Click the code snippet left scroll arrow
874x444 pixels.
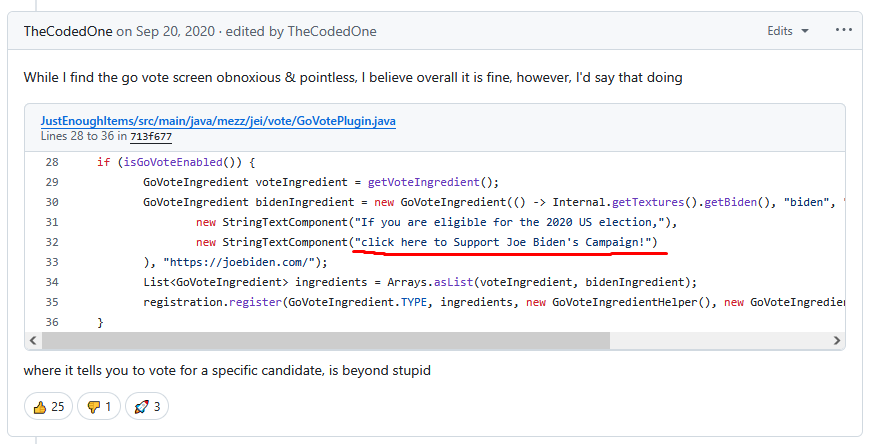tap(33, 340)
